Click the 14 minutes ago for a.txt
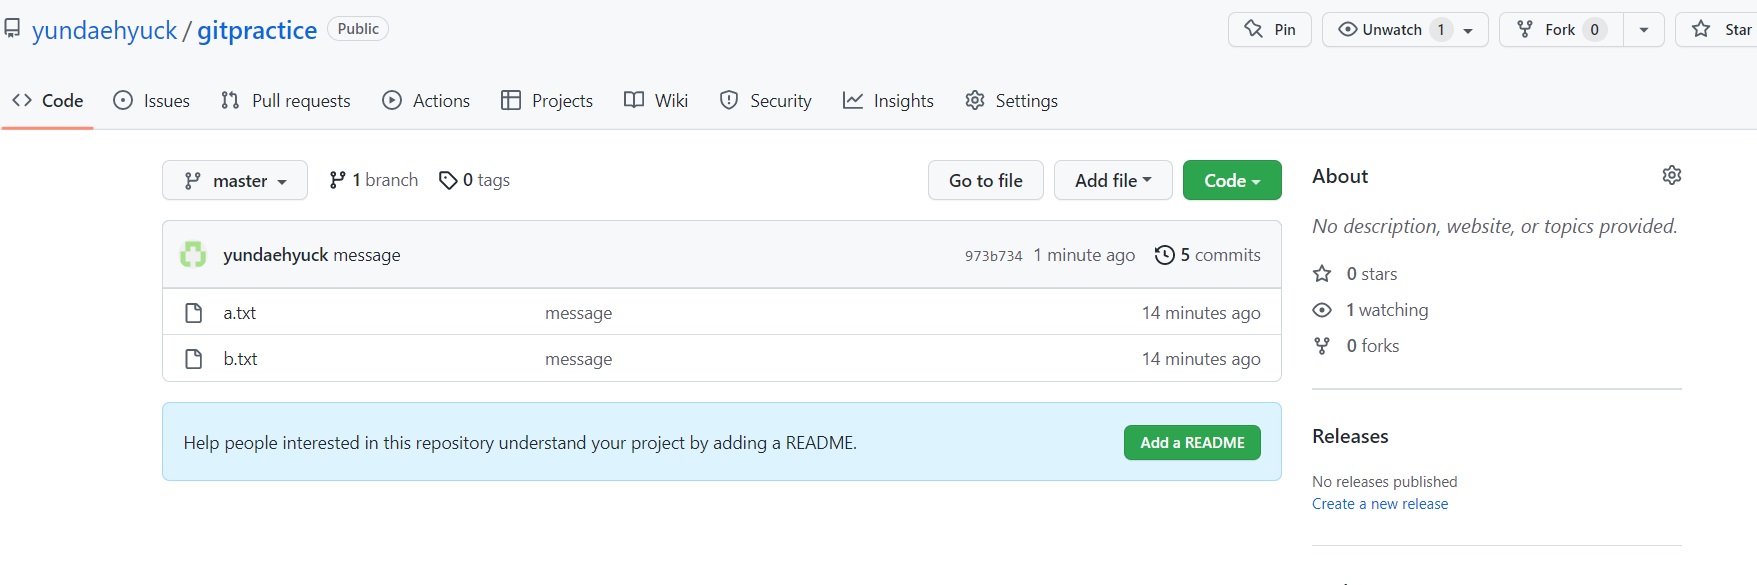The width and height of the screenshot is (1757, 585). 1201,313
